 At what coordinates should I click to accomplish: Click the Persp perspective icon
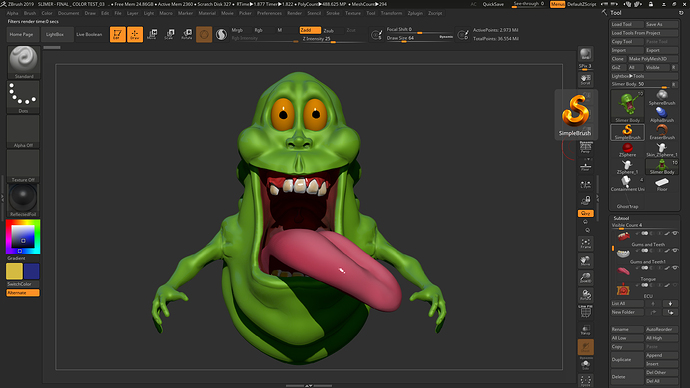click(x=585, y=147)
